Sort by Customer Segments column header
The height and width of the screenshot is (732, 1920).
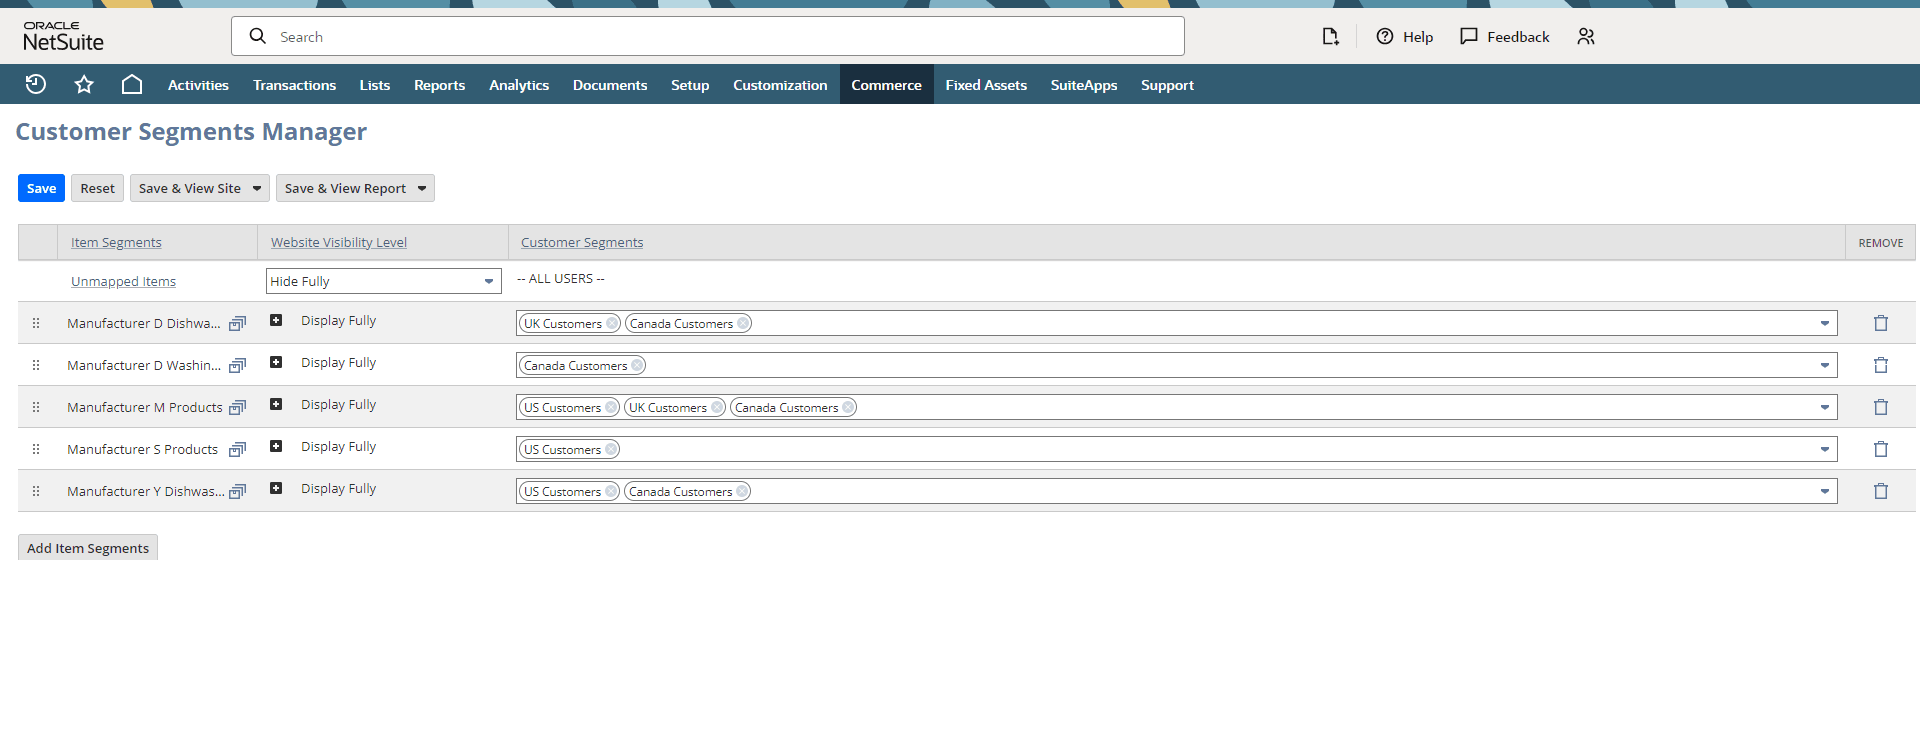pos(582,242)
